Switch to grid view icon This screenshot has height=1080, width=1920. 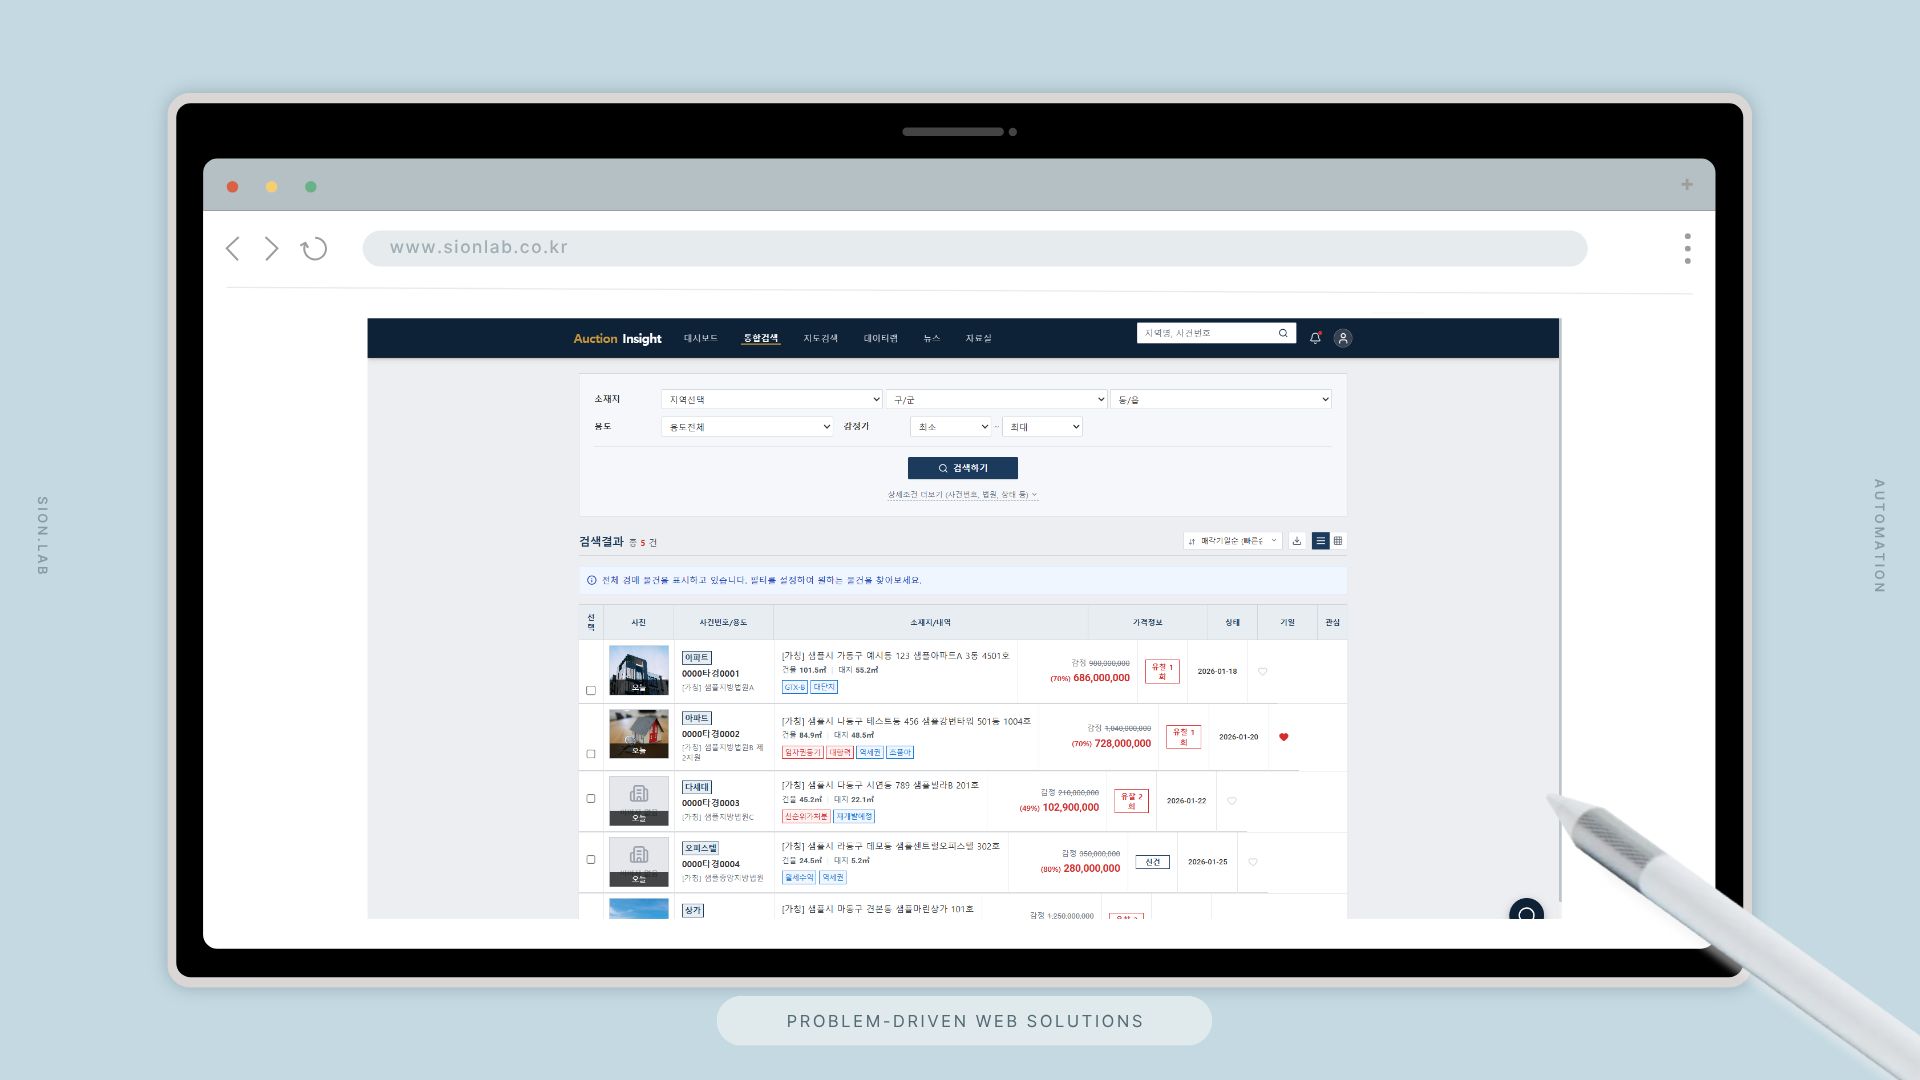1338,541
